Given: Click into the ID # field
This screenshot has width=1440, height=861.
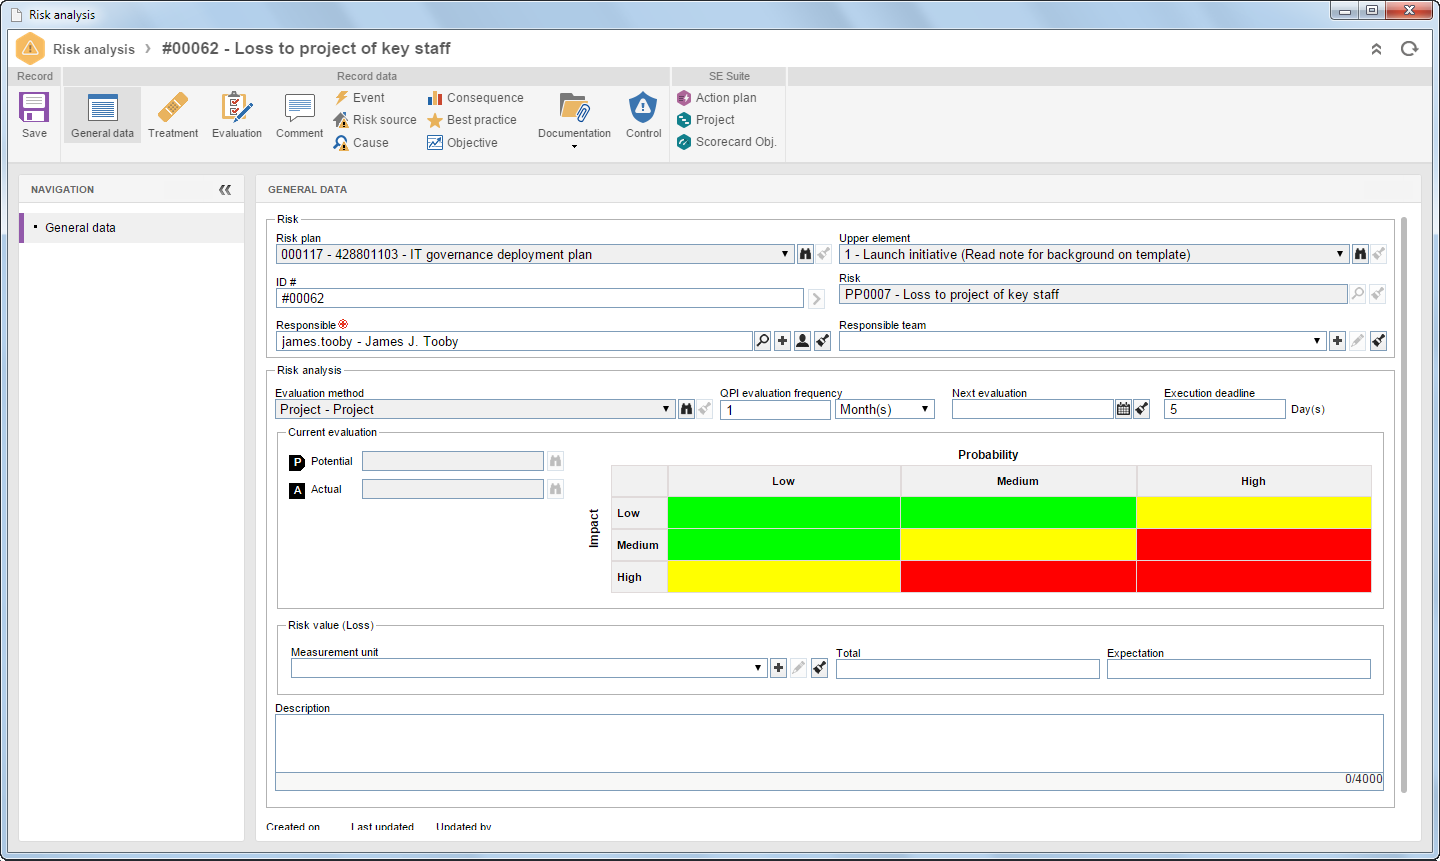Looking at the screenshot, I should (x=540, y=298).
